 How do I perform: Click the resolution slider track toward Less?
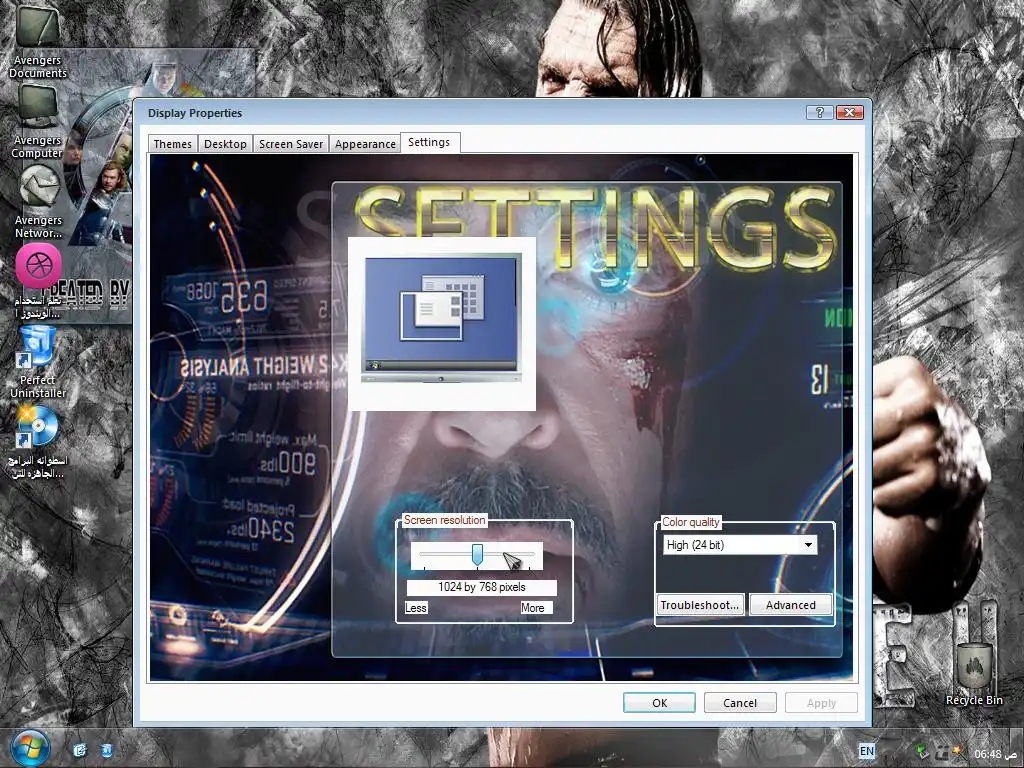pos(445,554)
